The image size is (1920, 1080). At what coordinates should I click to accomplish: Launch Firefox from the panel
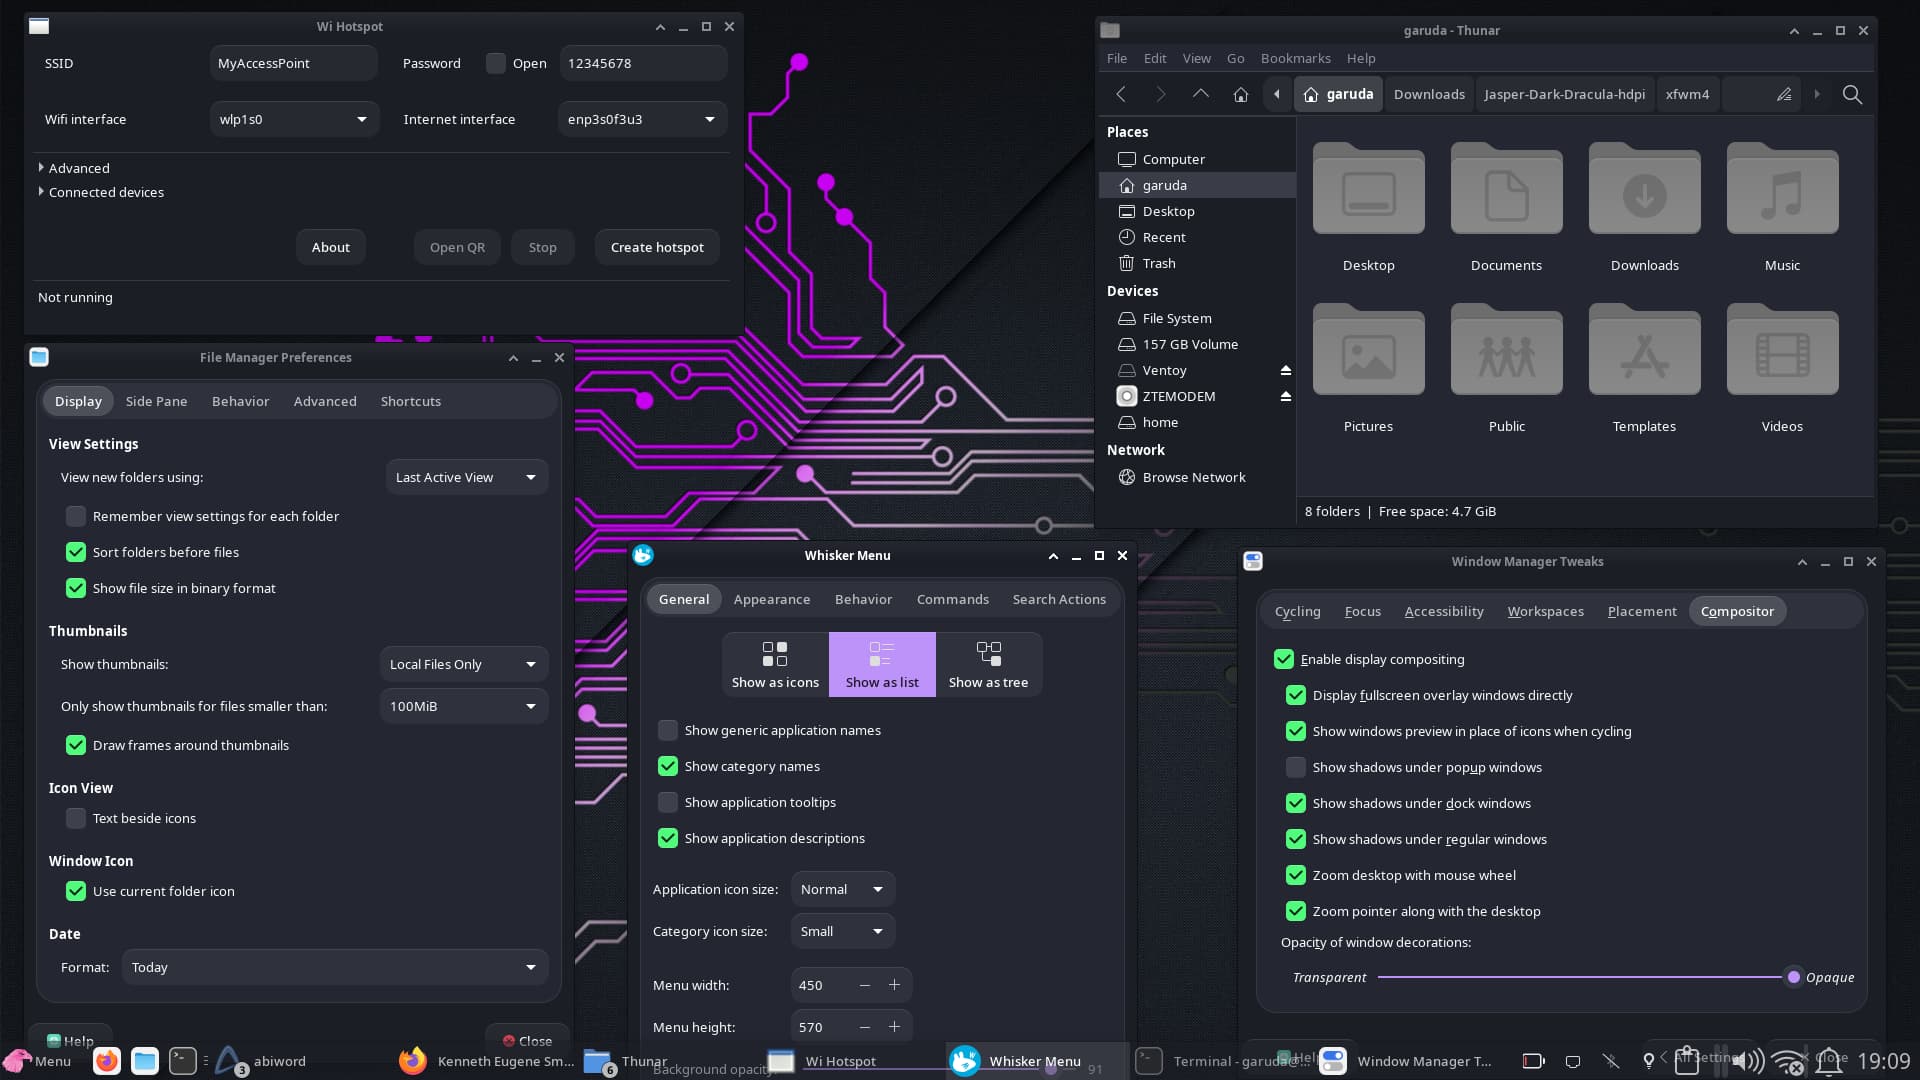point(107,1061)
